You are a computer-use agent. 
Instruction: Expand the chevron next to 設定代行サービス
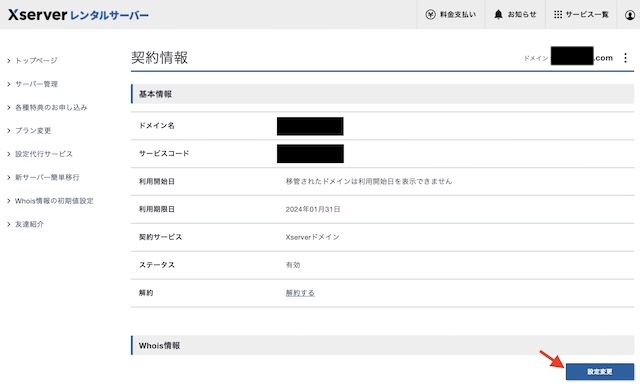9,154
